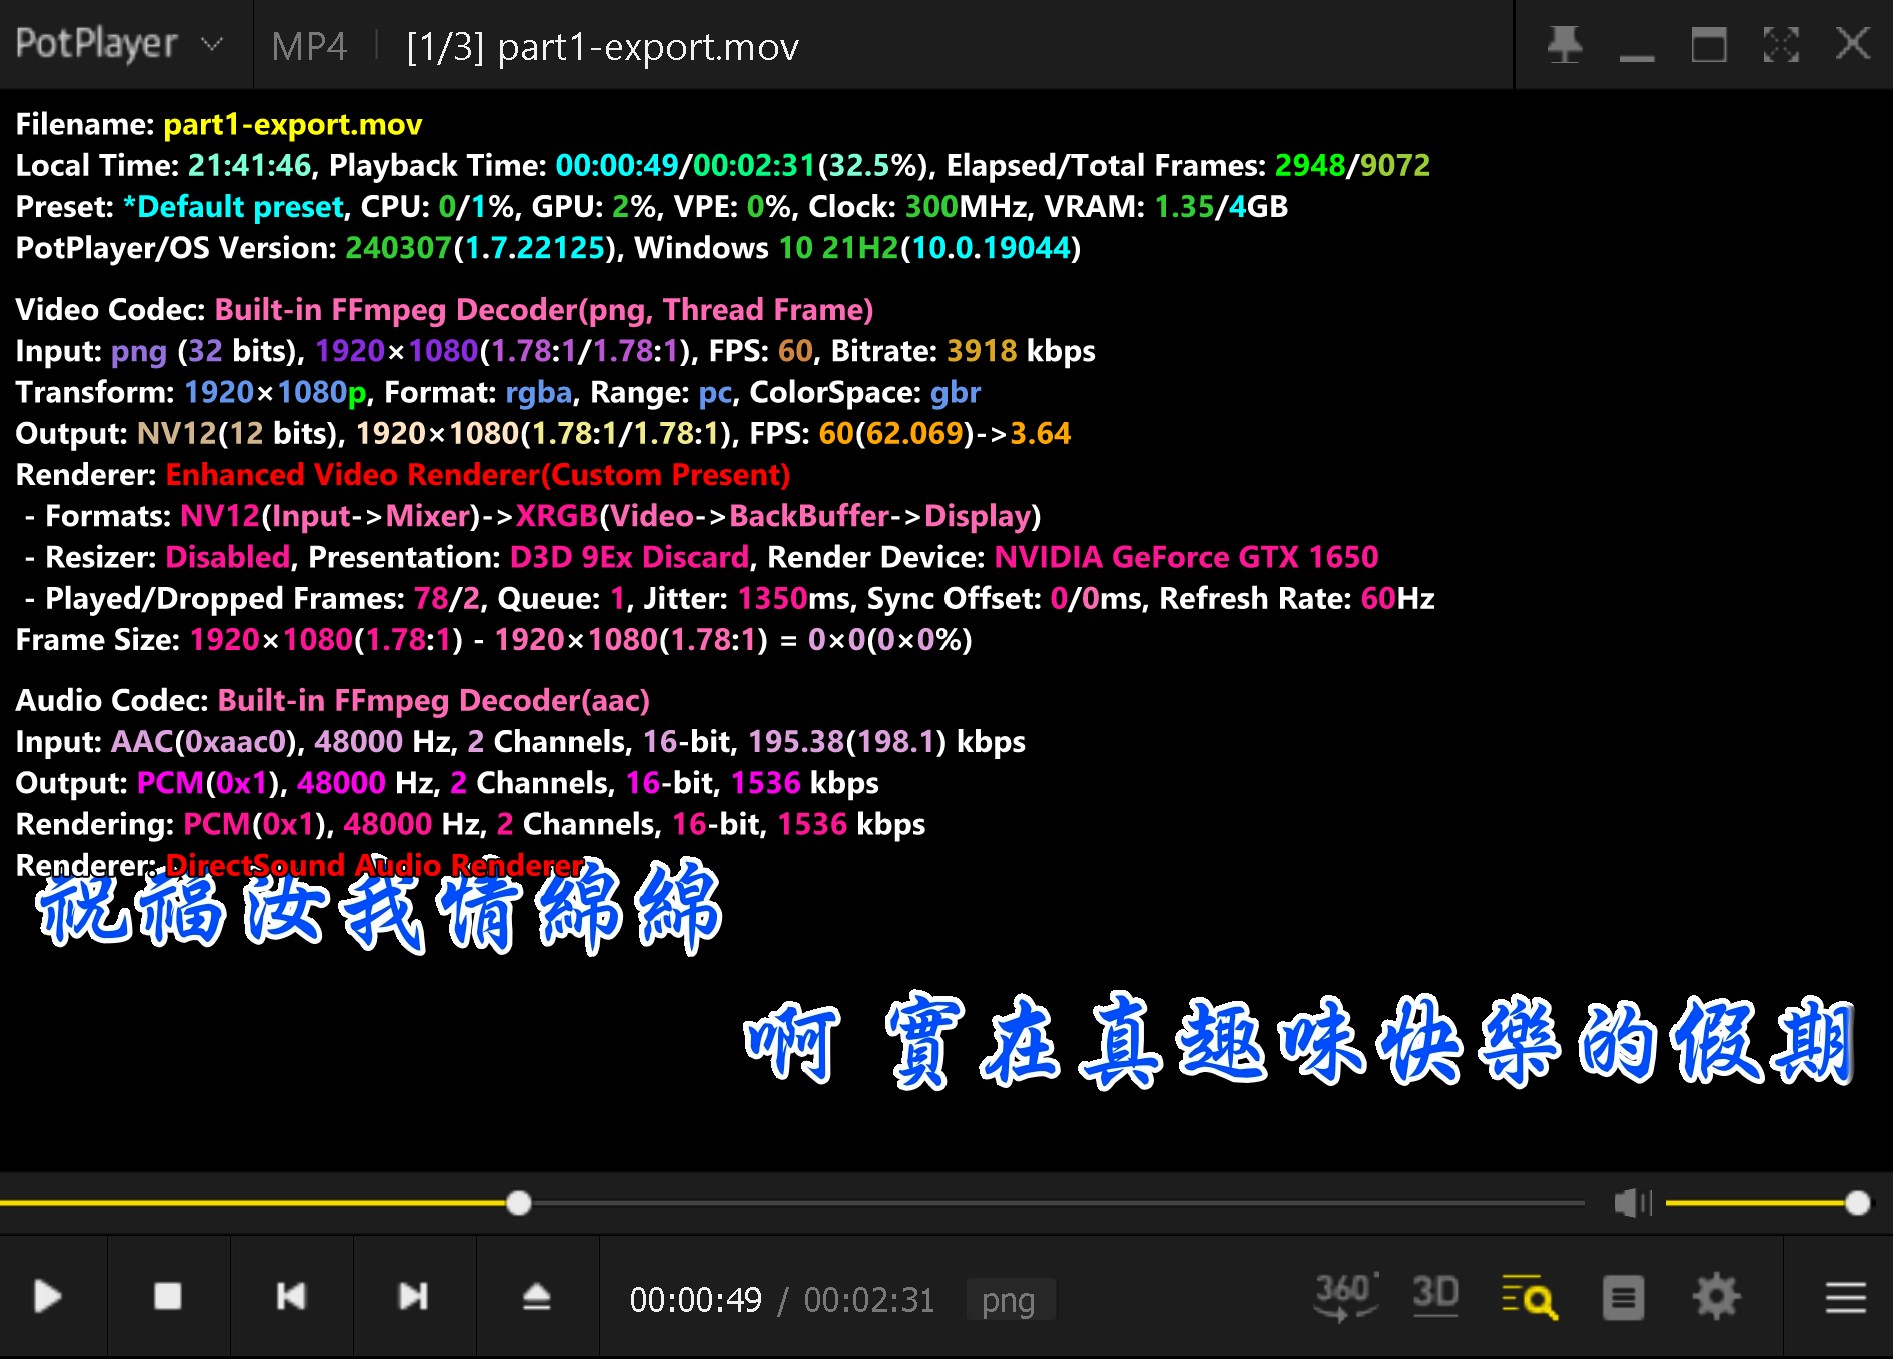The image size is (1893, 1359).
Task: Click the seek bar playhead knob
Action: tap(518, 1203)
